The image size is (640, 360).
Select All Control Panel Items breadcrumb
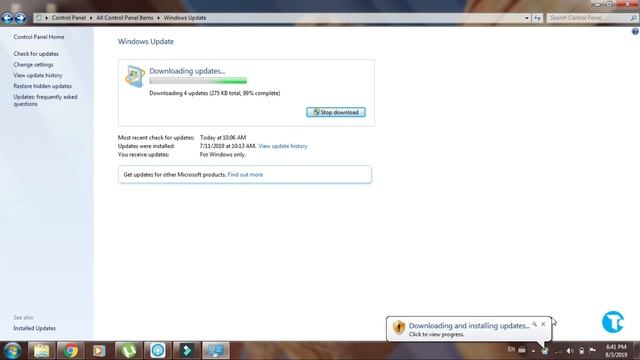point(125,18)
